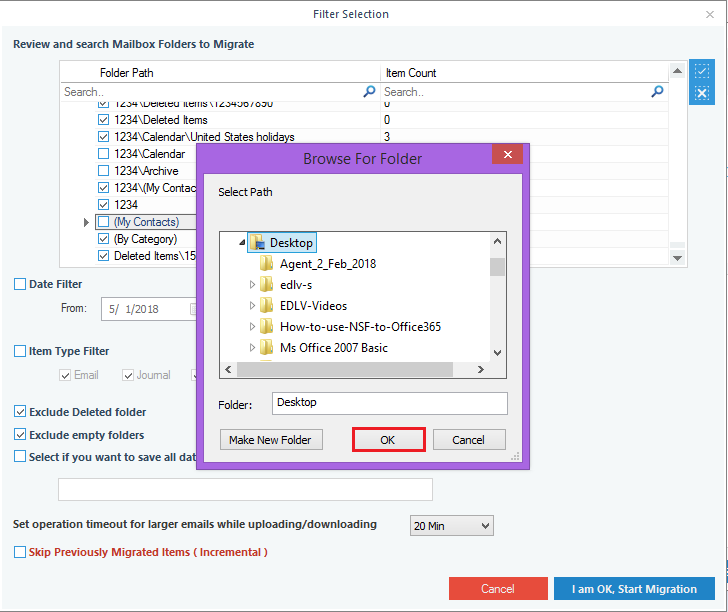Close the Filter Selection window
728x612 pixels.
709,14
